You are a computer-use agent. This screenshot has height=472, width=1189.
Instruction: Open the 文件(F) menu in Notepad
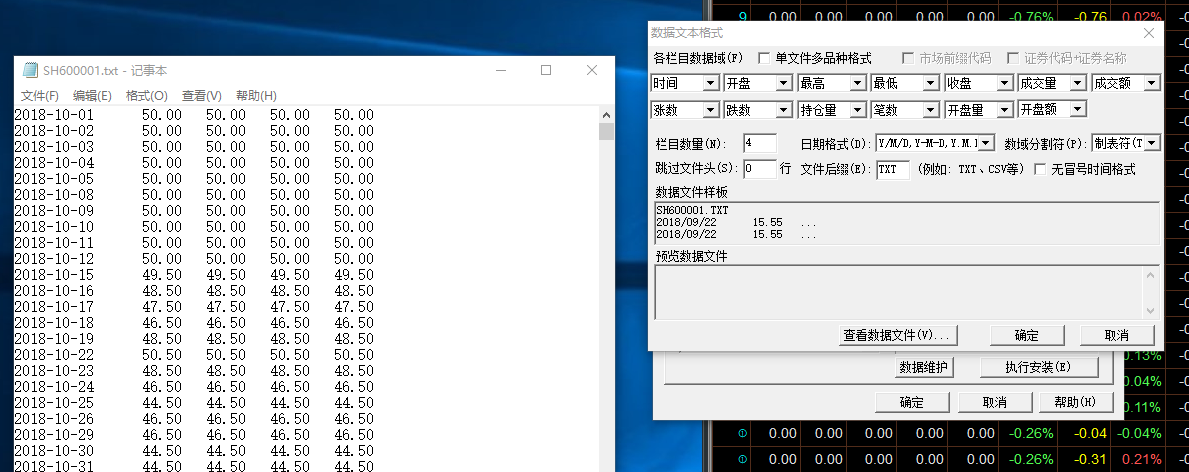click(x=40, y=95)
